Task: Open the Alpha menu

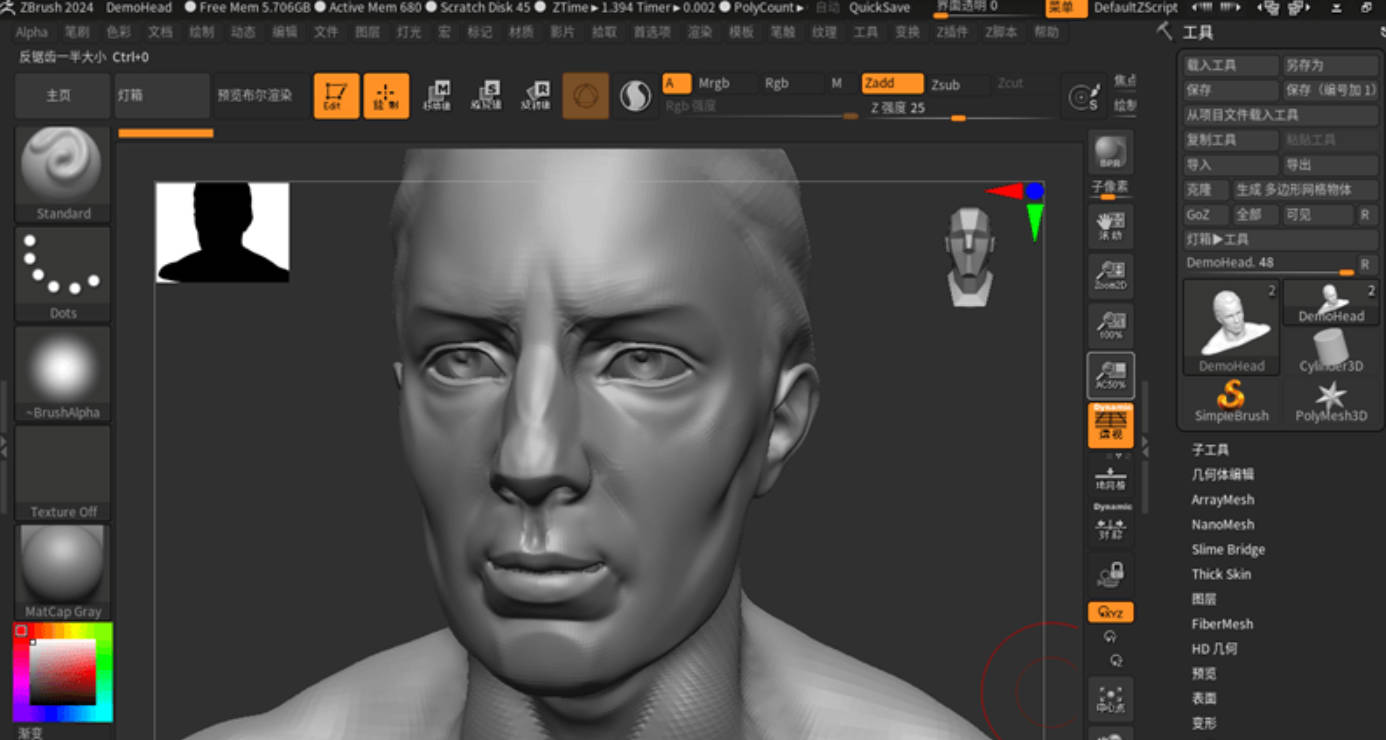Action: (x=32, y=32)
